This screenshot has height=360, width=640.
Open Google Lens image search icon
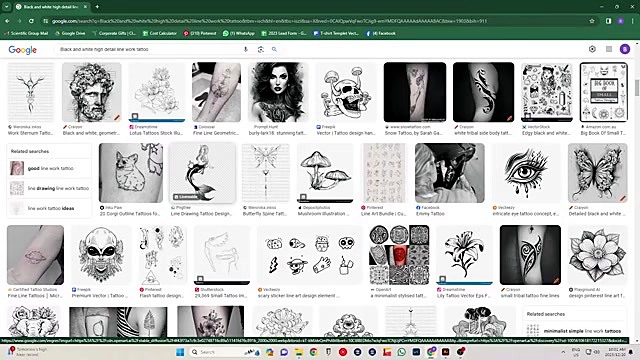[260, 49]
